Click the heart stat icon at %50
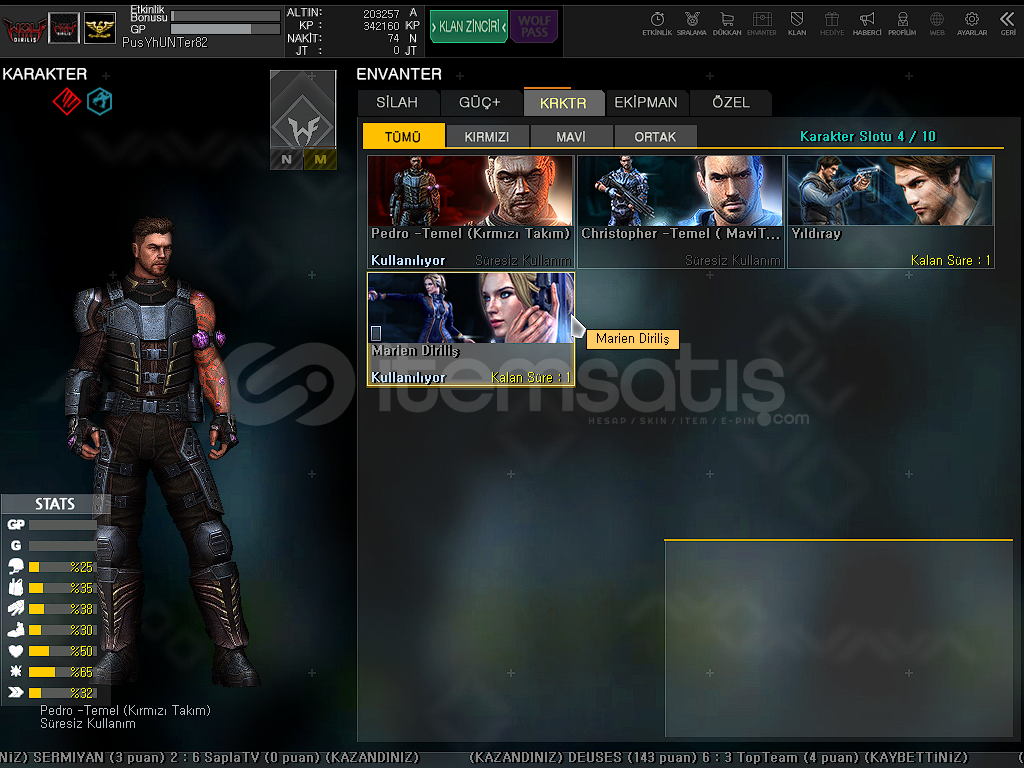The image size is (1024, 768). click(16, 650)
